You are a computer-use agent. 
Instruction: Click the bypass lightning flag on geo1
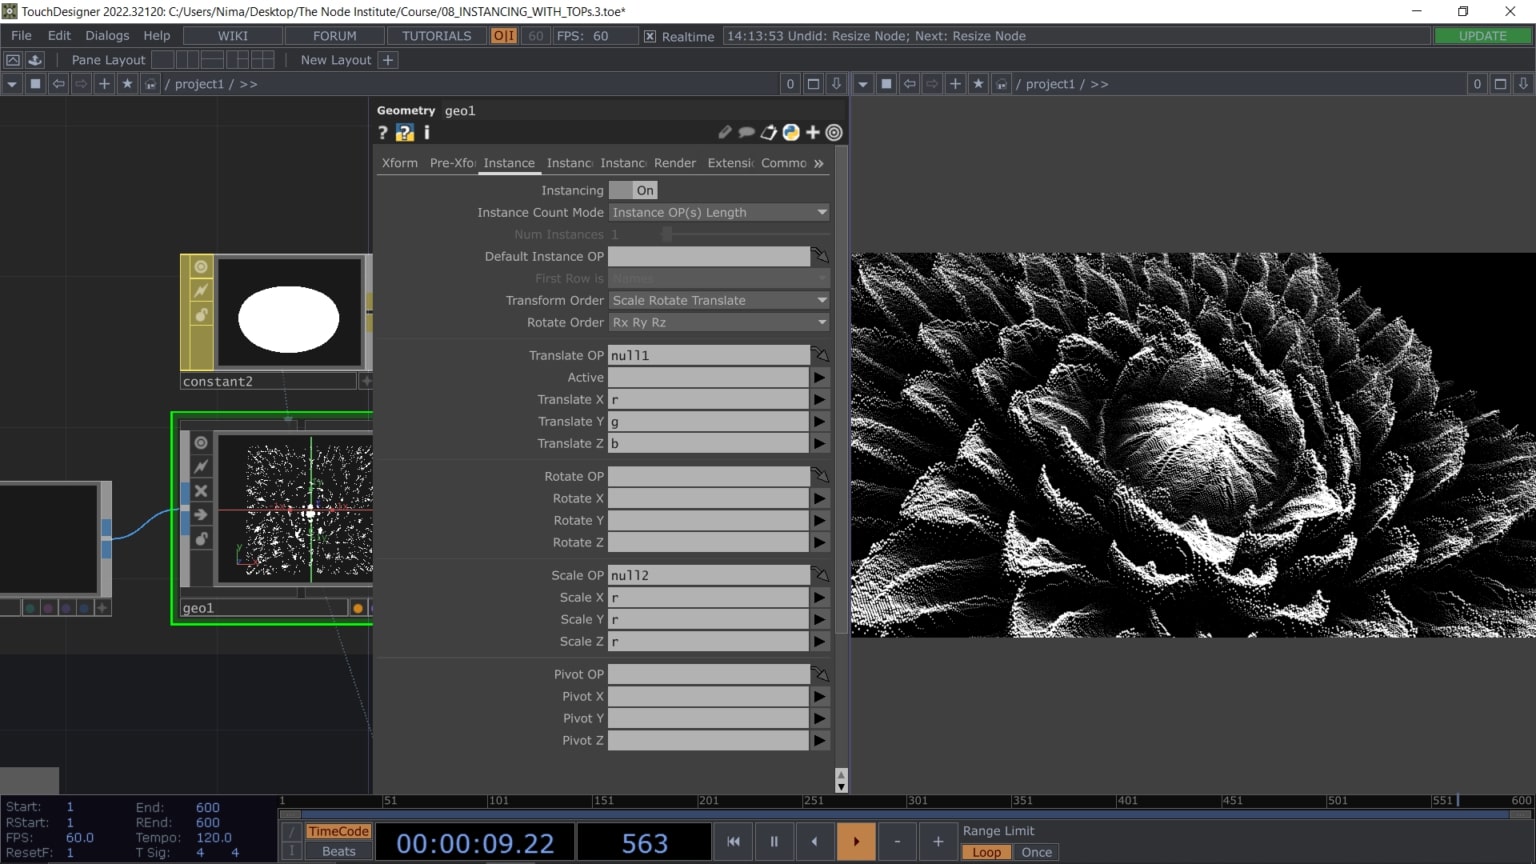point(199,466)
